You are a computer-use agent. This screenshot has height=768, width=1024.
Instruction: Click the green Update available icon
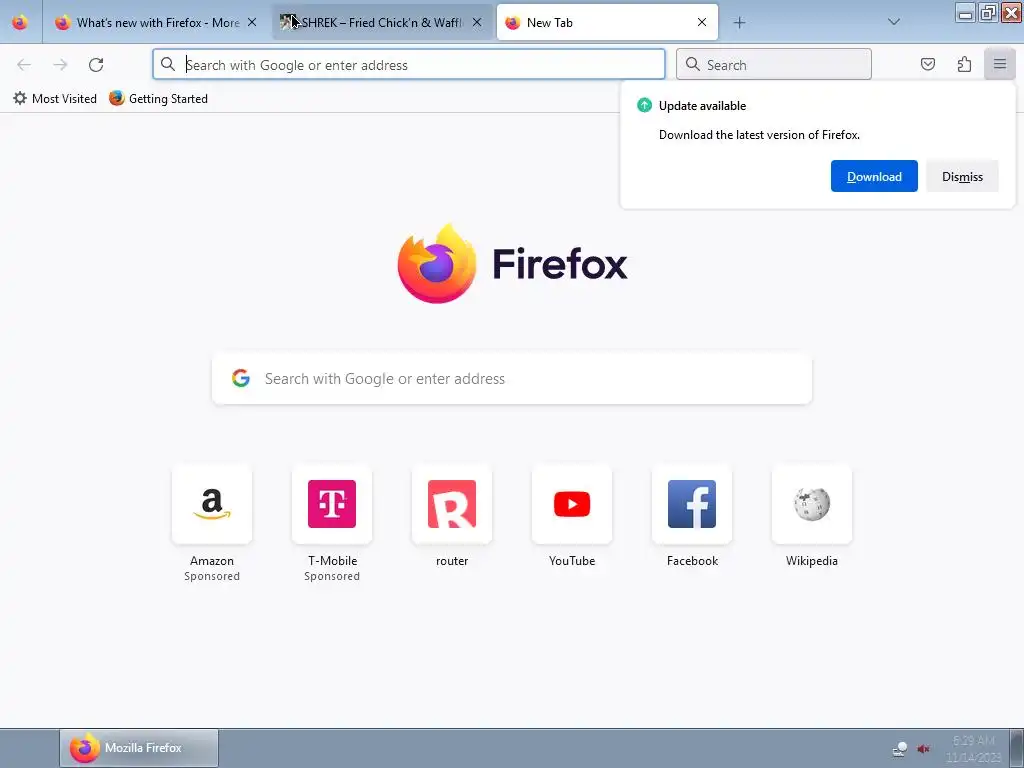click(x=645, y=105)
